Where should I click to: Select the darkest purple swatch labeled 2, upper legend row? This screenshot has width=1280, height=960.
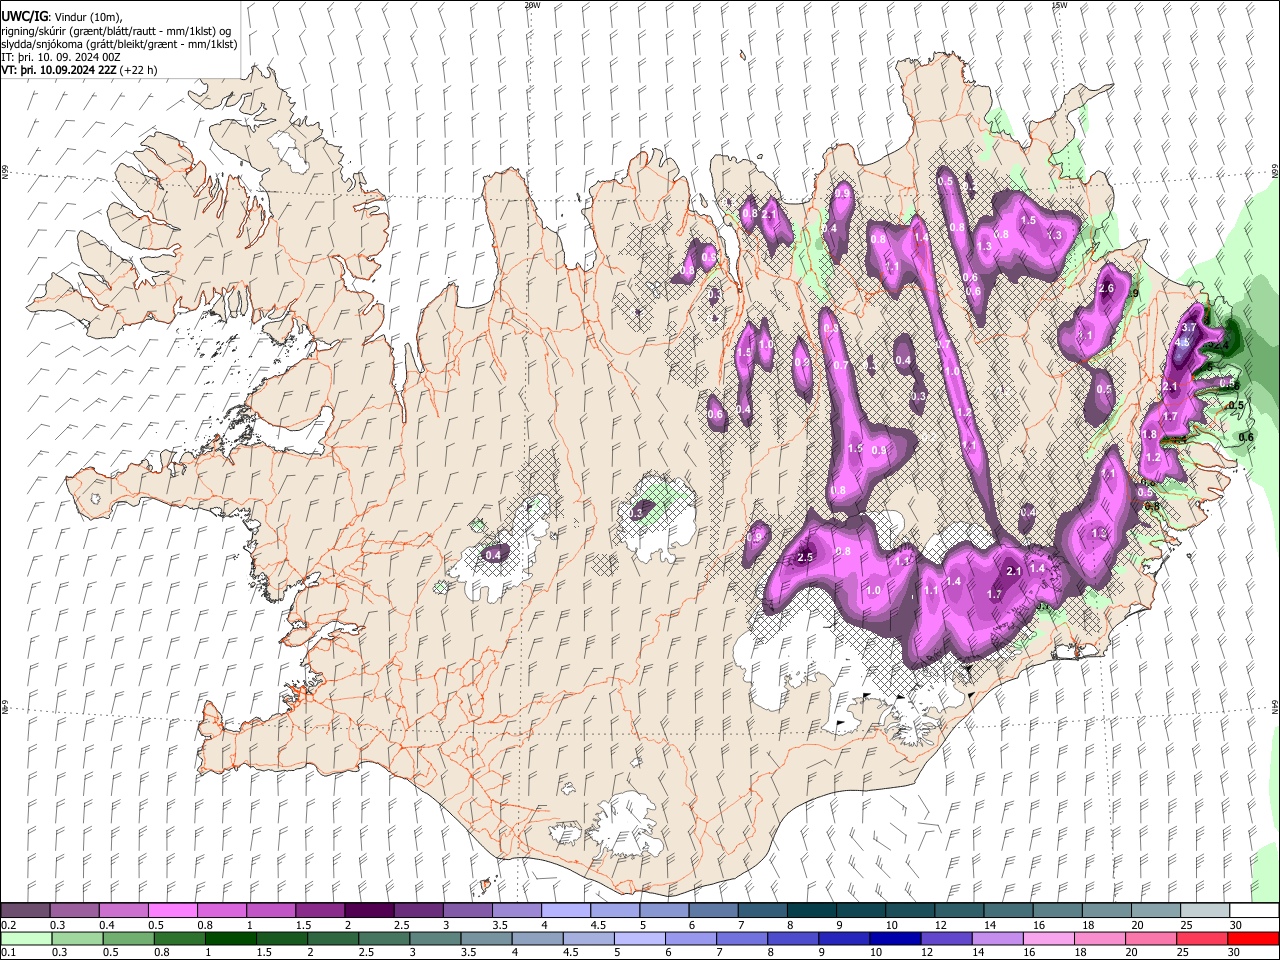point(368,911)
